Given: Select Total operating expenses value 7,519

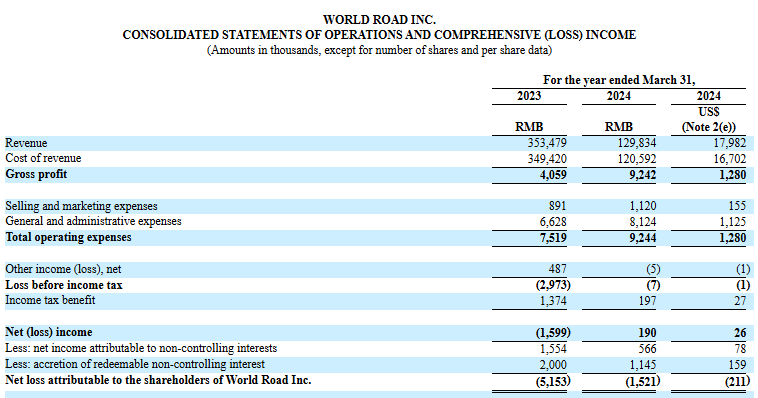Looking at the screenshot, I should click(x=553, y=238).
